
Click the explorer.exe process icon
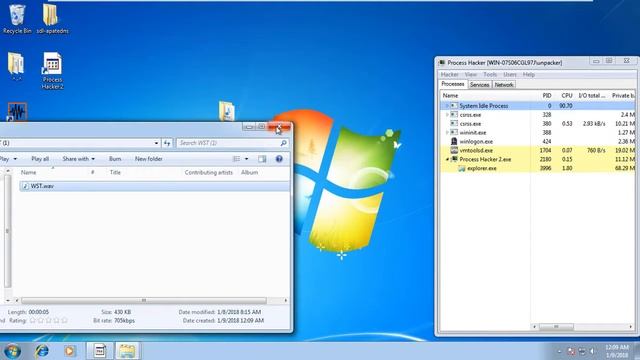(x=462, y=168)
